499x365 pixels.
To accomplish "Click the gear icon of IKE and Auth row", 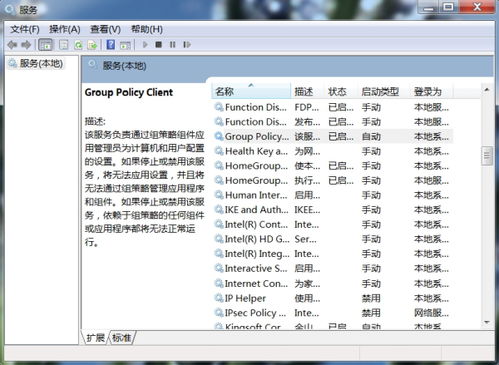I will 219,210.
